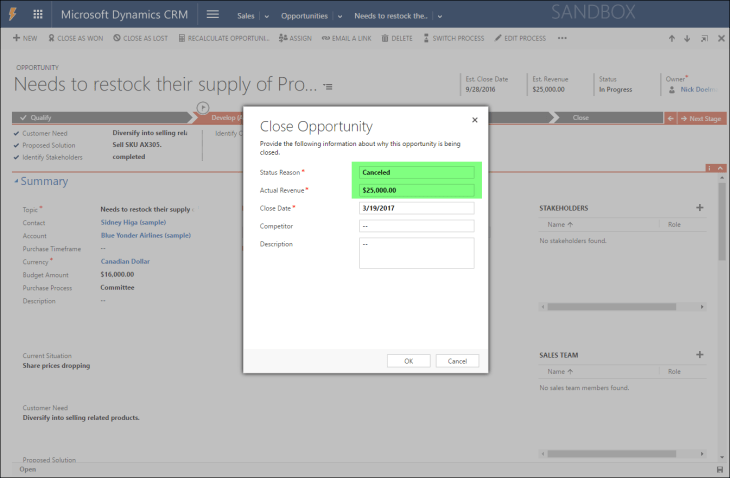The image size is (730, 478).
Task: Click the Delete trash icon in command bar
Action: [395, 38]
